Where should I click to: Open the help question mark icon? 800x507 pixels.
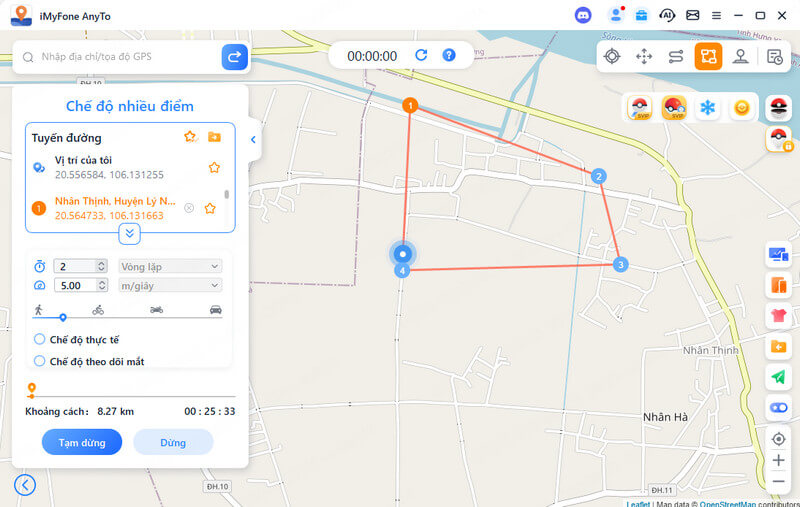click(x=448, y=55)
